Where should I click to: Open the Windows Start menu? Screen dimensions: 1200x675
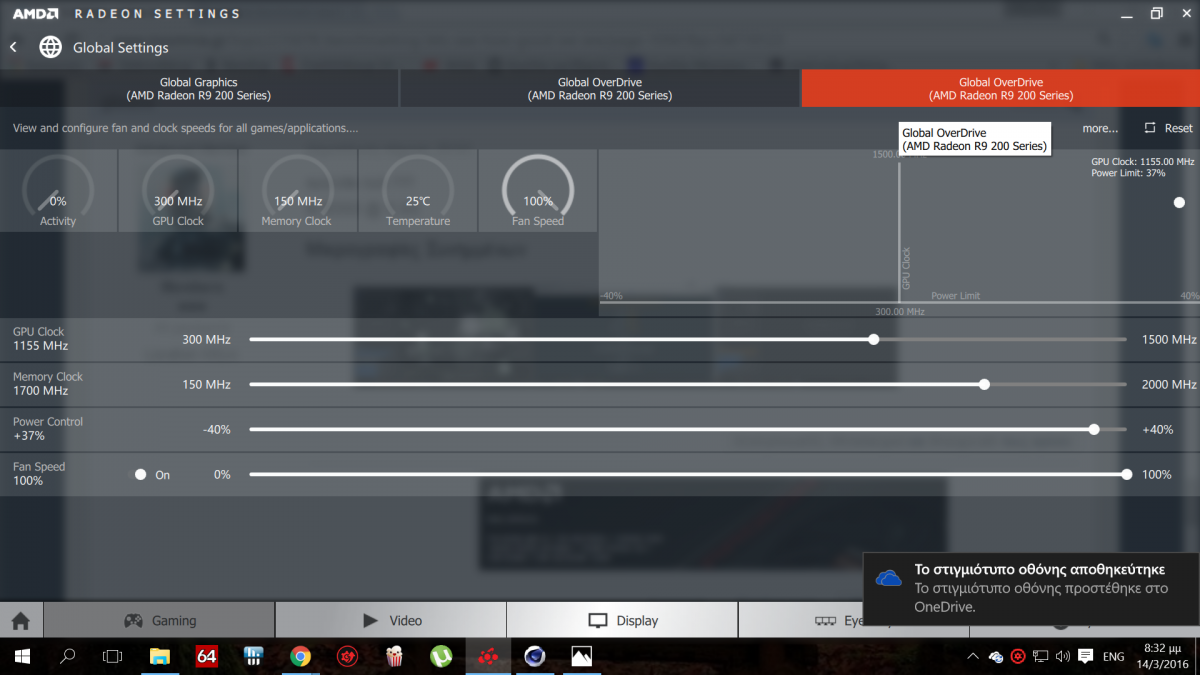click(22, 657)
